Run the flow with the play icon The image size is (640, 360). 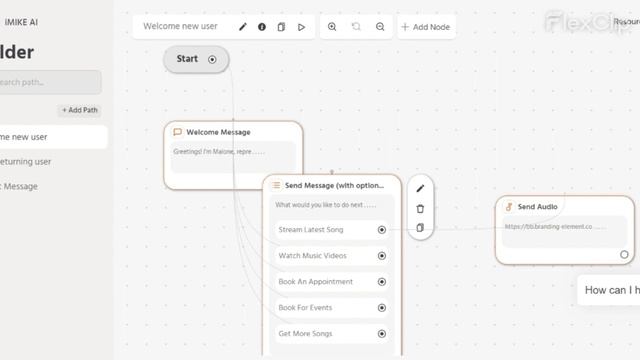tap(301, 27)
